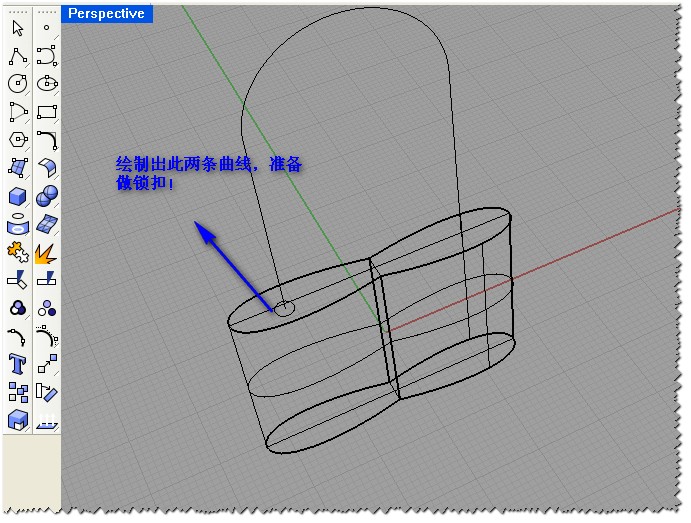Select the Rectangle tool

[46, 112]
